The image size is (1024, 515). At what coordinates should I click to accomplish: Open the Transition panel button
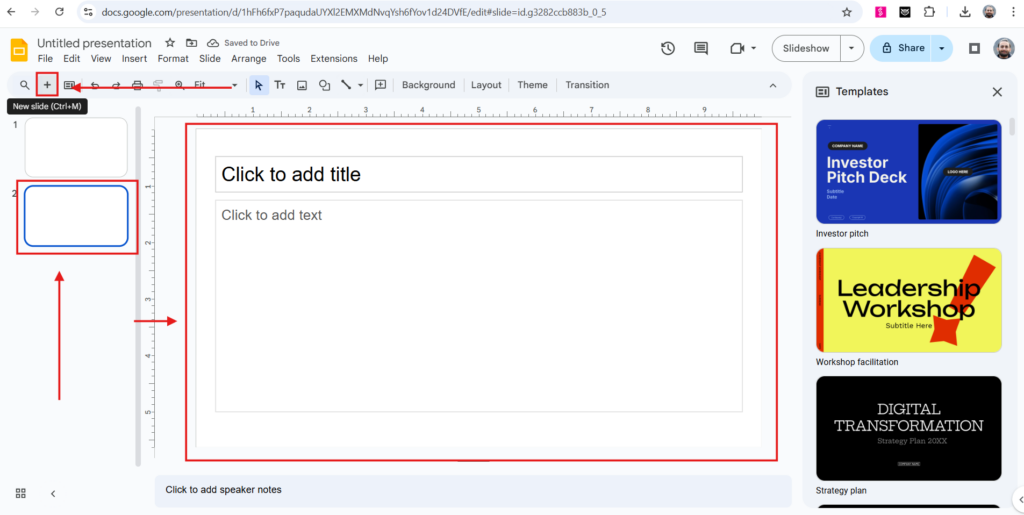coord(587,85)
